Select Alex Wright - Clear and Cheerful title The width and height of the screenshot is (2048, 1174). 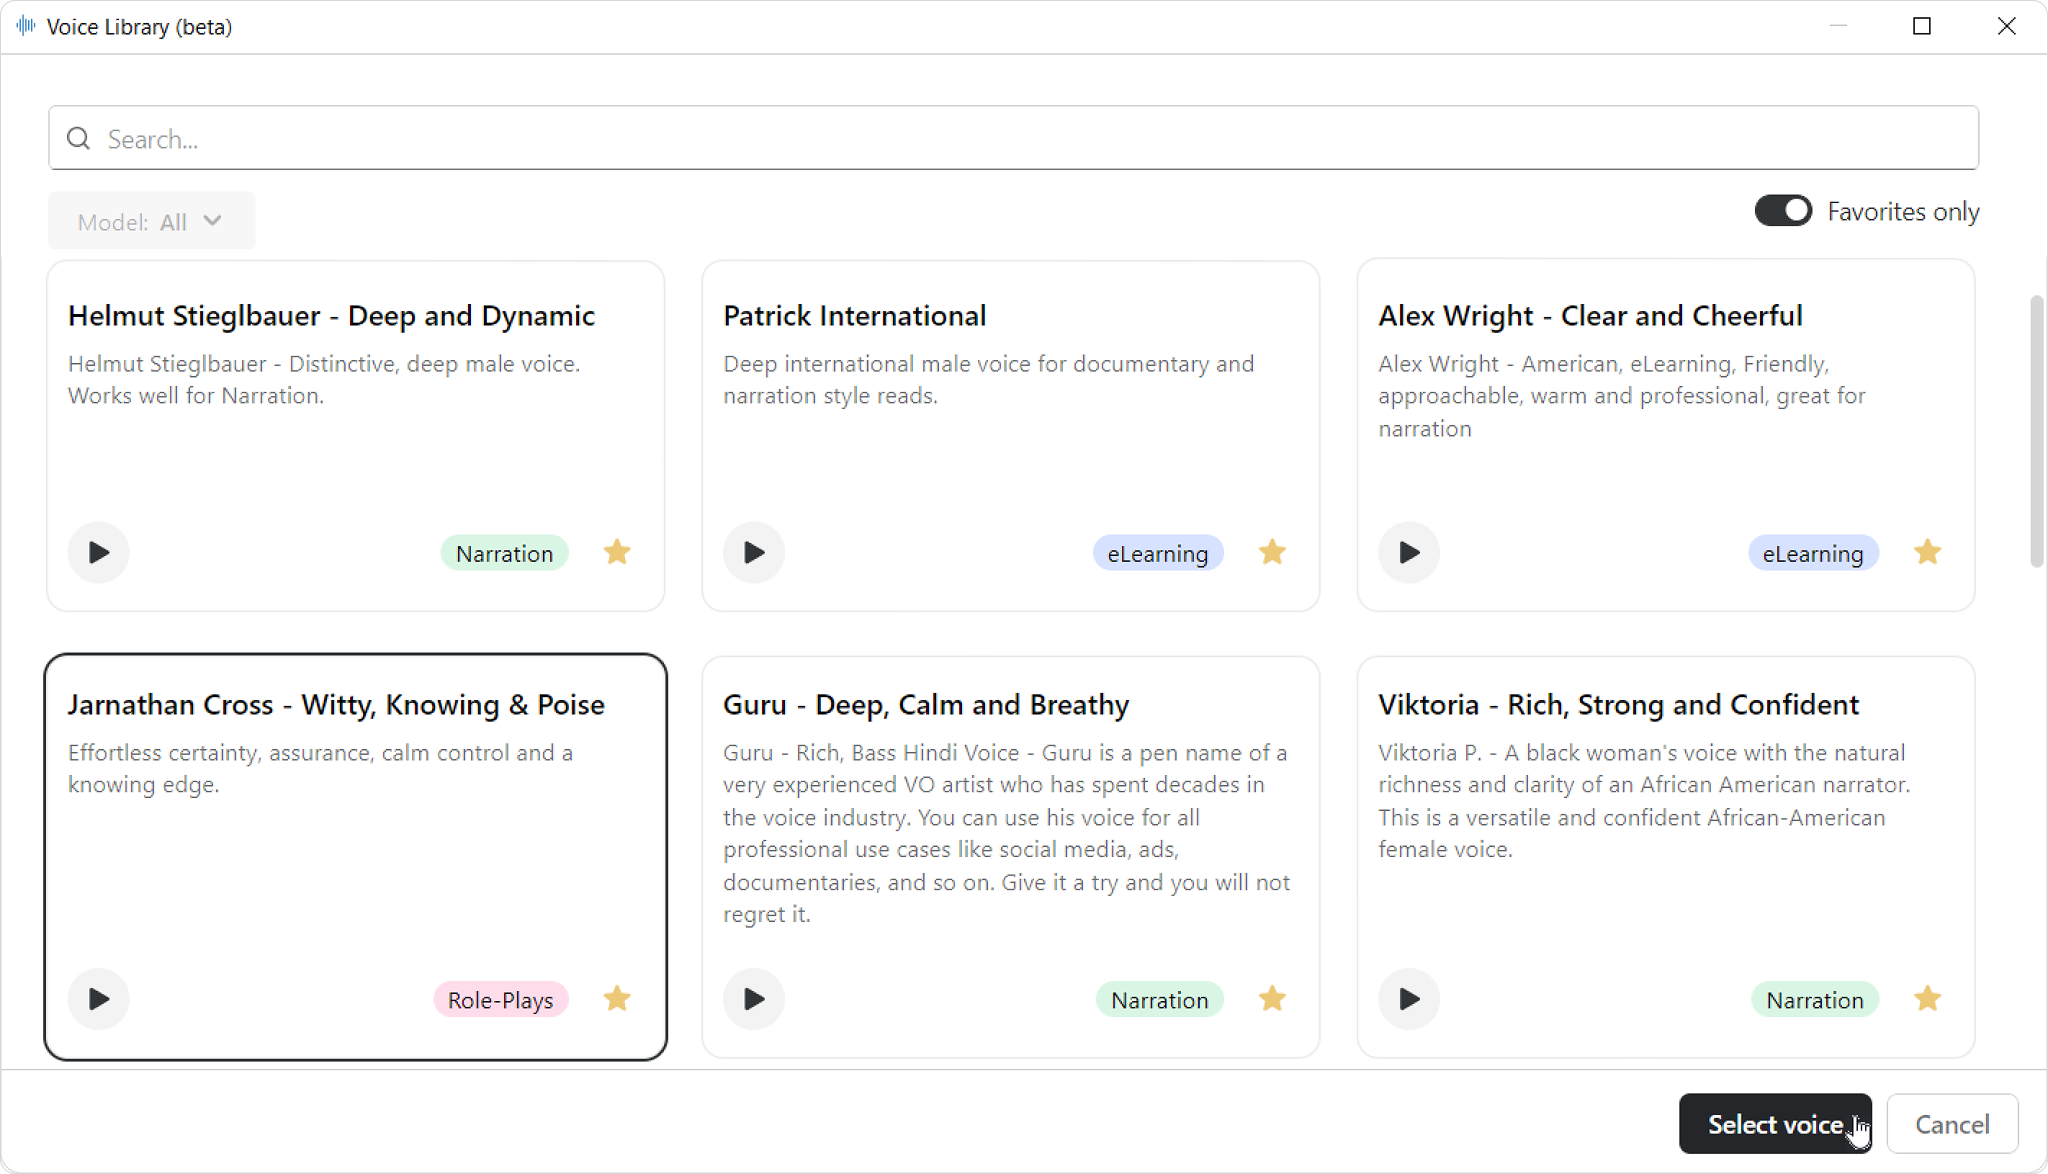tap(1590, 316)
